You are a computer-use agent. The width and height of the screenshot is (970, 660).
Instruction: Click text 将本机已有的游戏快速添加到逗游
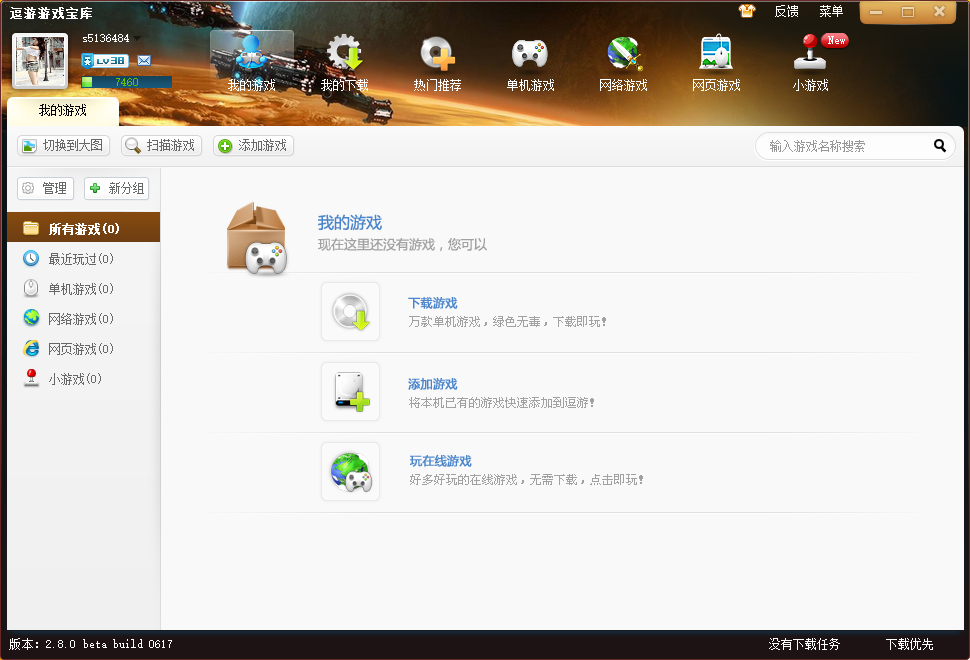pyautogui.click(x=501, y=403)
